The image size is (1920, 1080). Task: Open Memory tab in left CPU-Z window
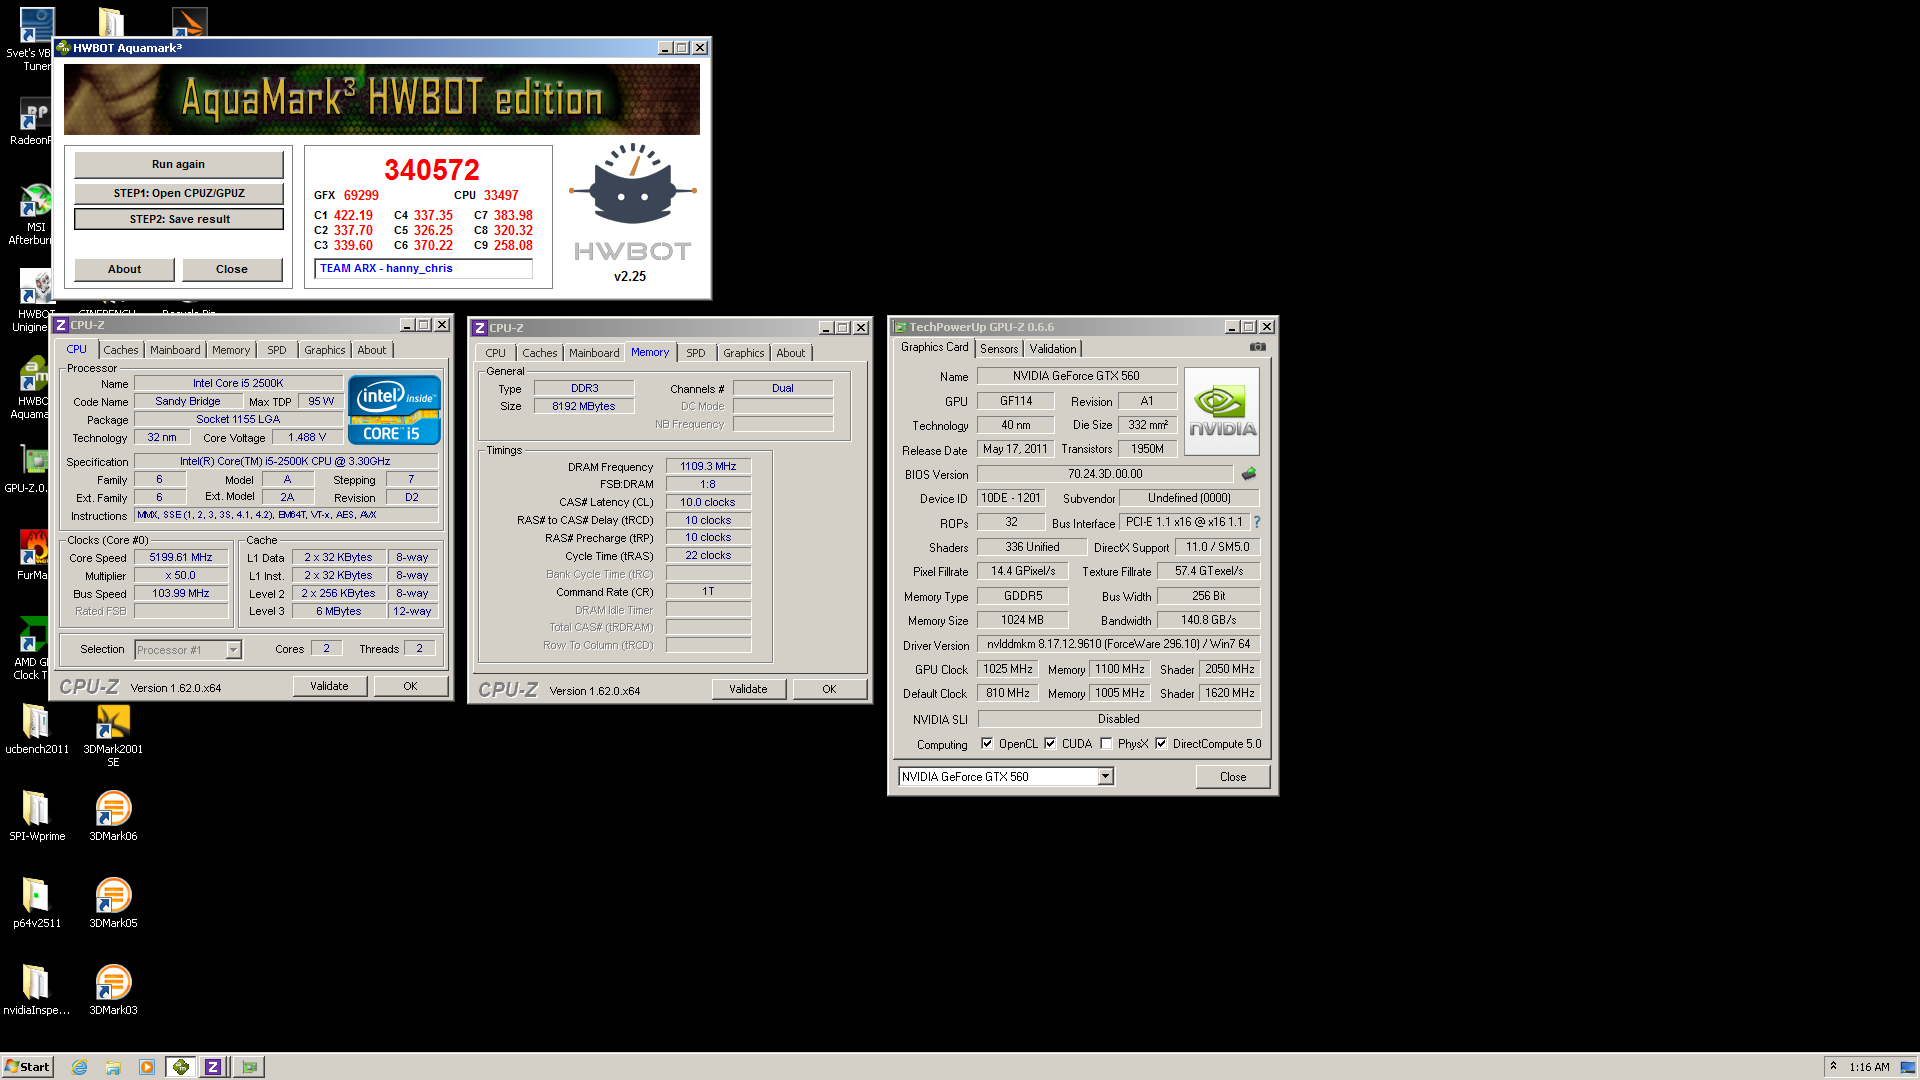231,350
